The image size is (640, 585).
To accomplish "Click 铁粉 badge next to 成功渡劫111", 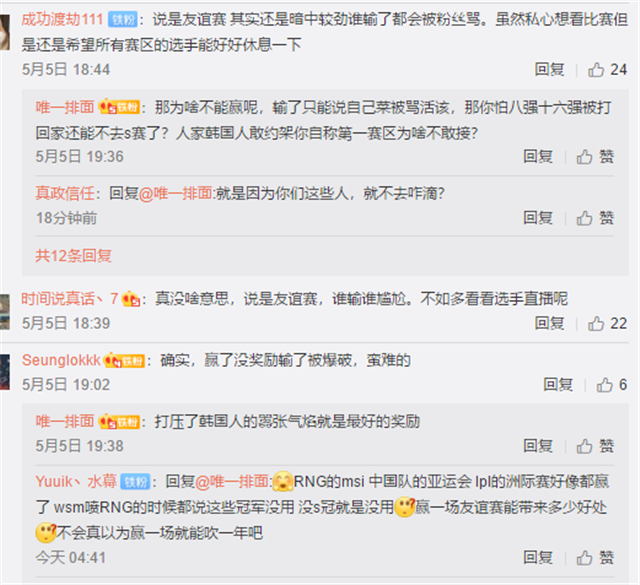I will [x=122, y=20].
